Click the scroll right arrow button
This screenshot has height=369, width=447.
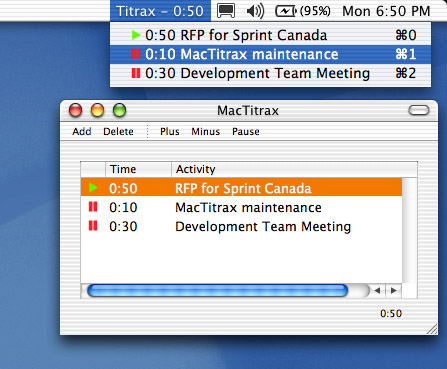coord(394,291)
